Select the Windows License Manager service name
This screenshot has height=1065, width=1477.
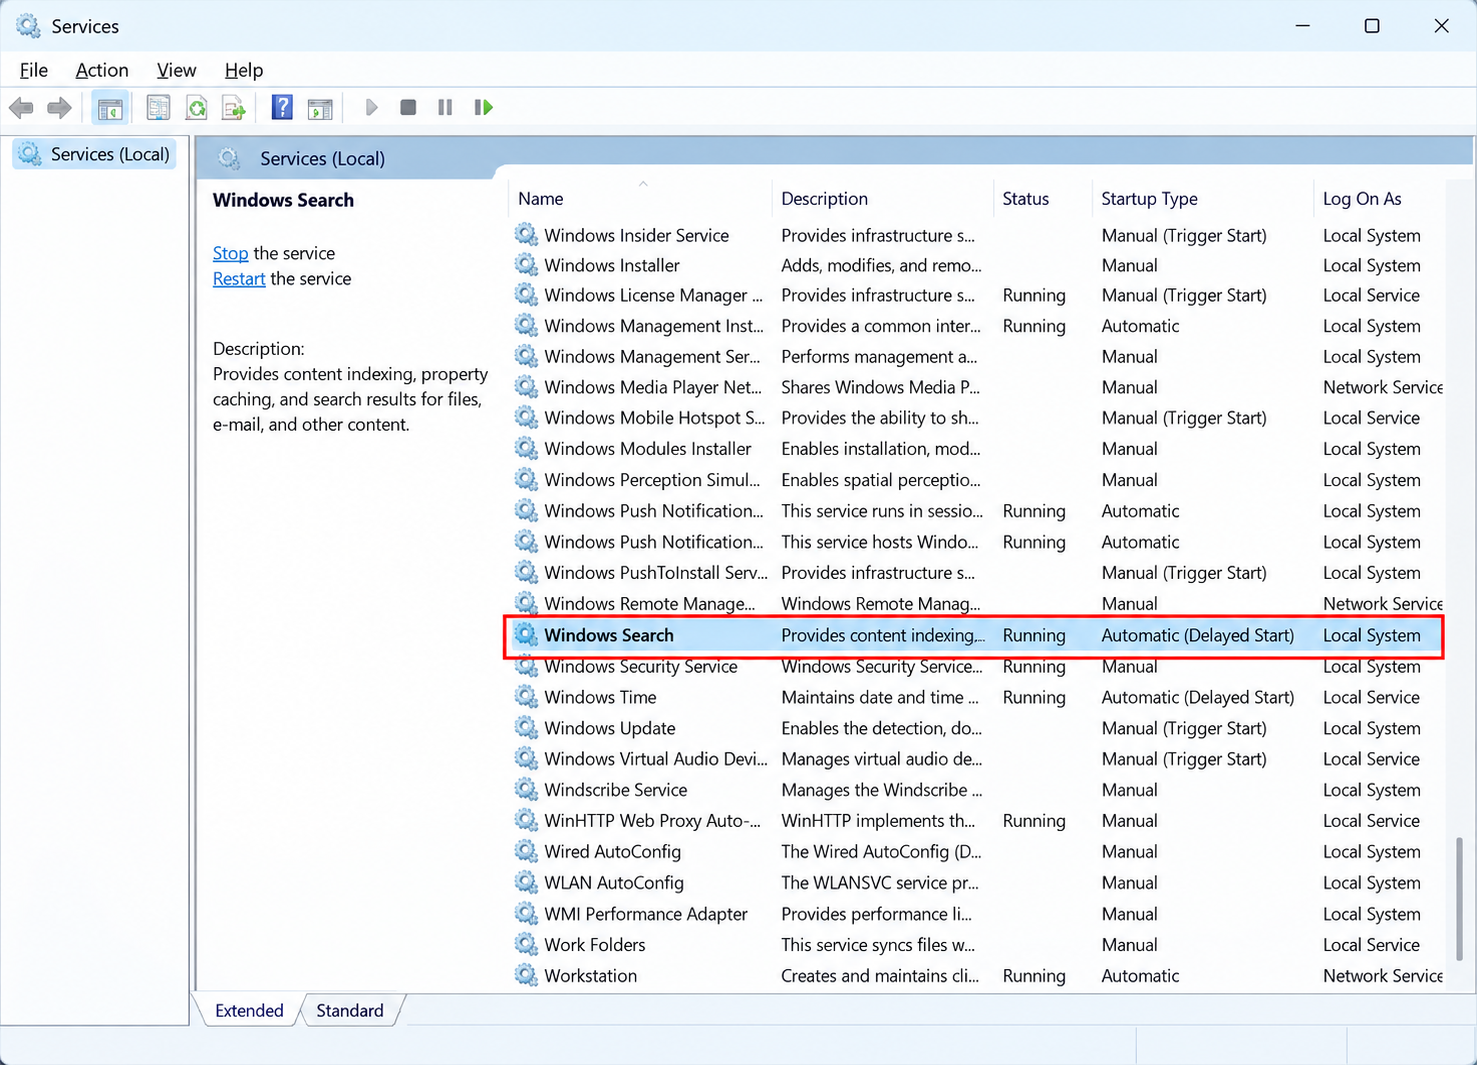(x=653, y=295)
